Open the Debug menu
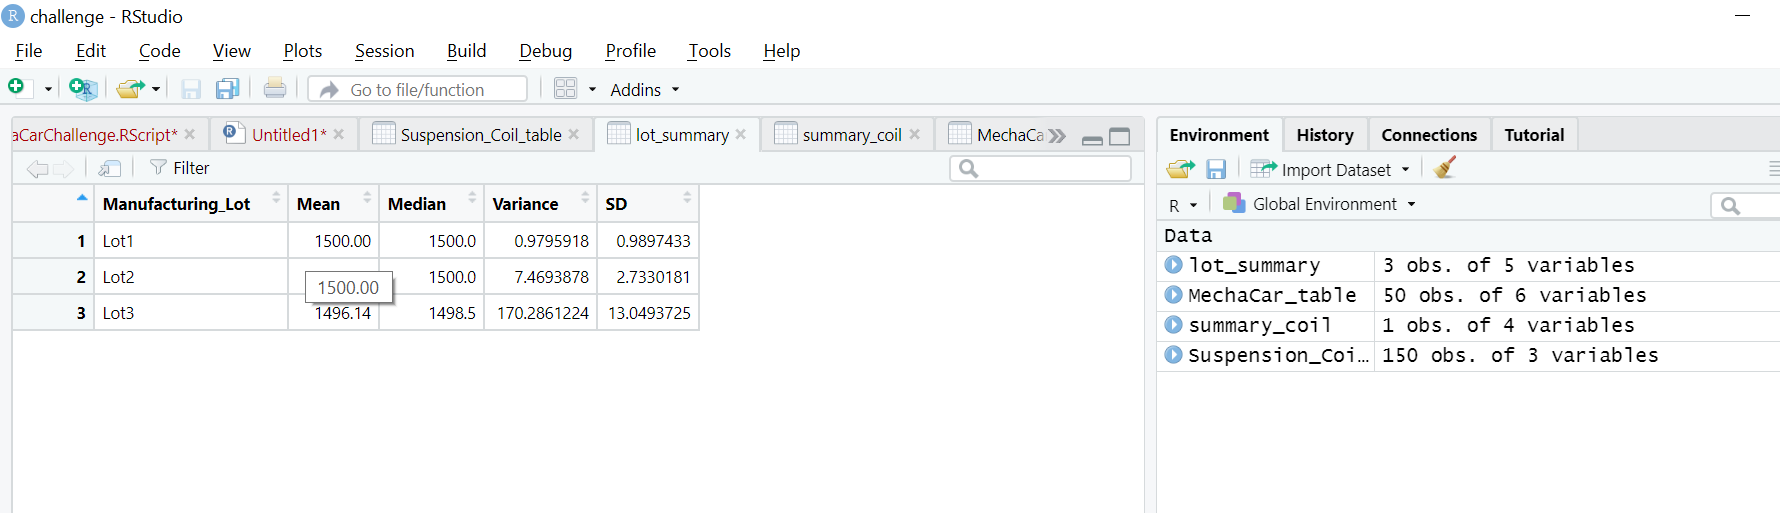The width and height of the screenshot is (1780, 513). (545, 51)
